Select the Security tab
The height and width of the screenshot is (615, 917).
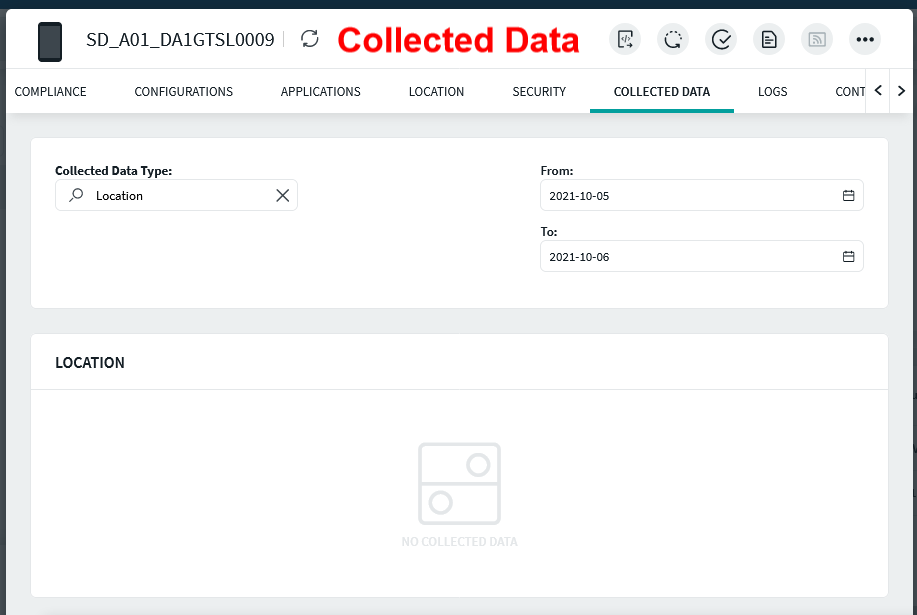point(539,92)
